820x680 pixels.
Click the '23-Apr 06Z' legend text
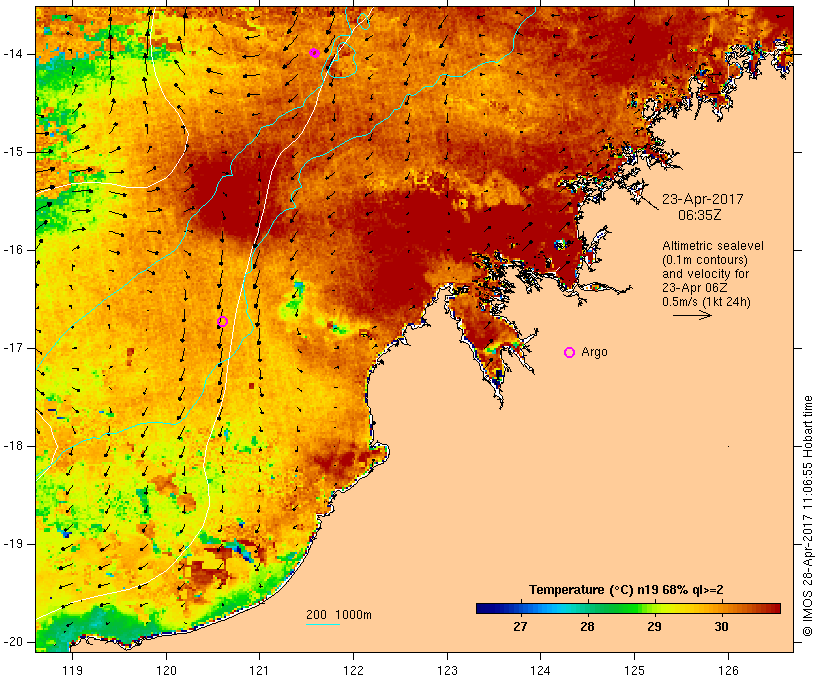tap(694, 288)
